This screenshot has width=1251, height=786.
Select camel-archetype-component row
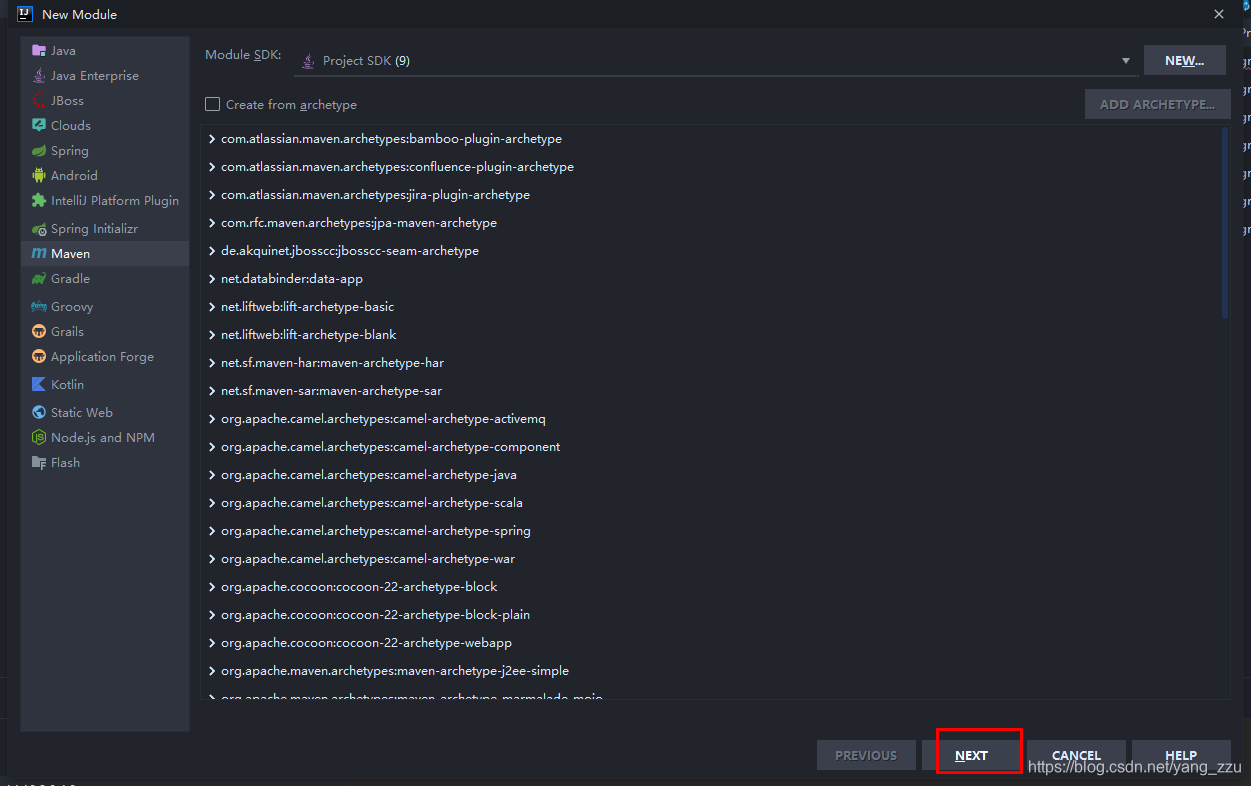click(714, 447)
